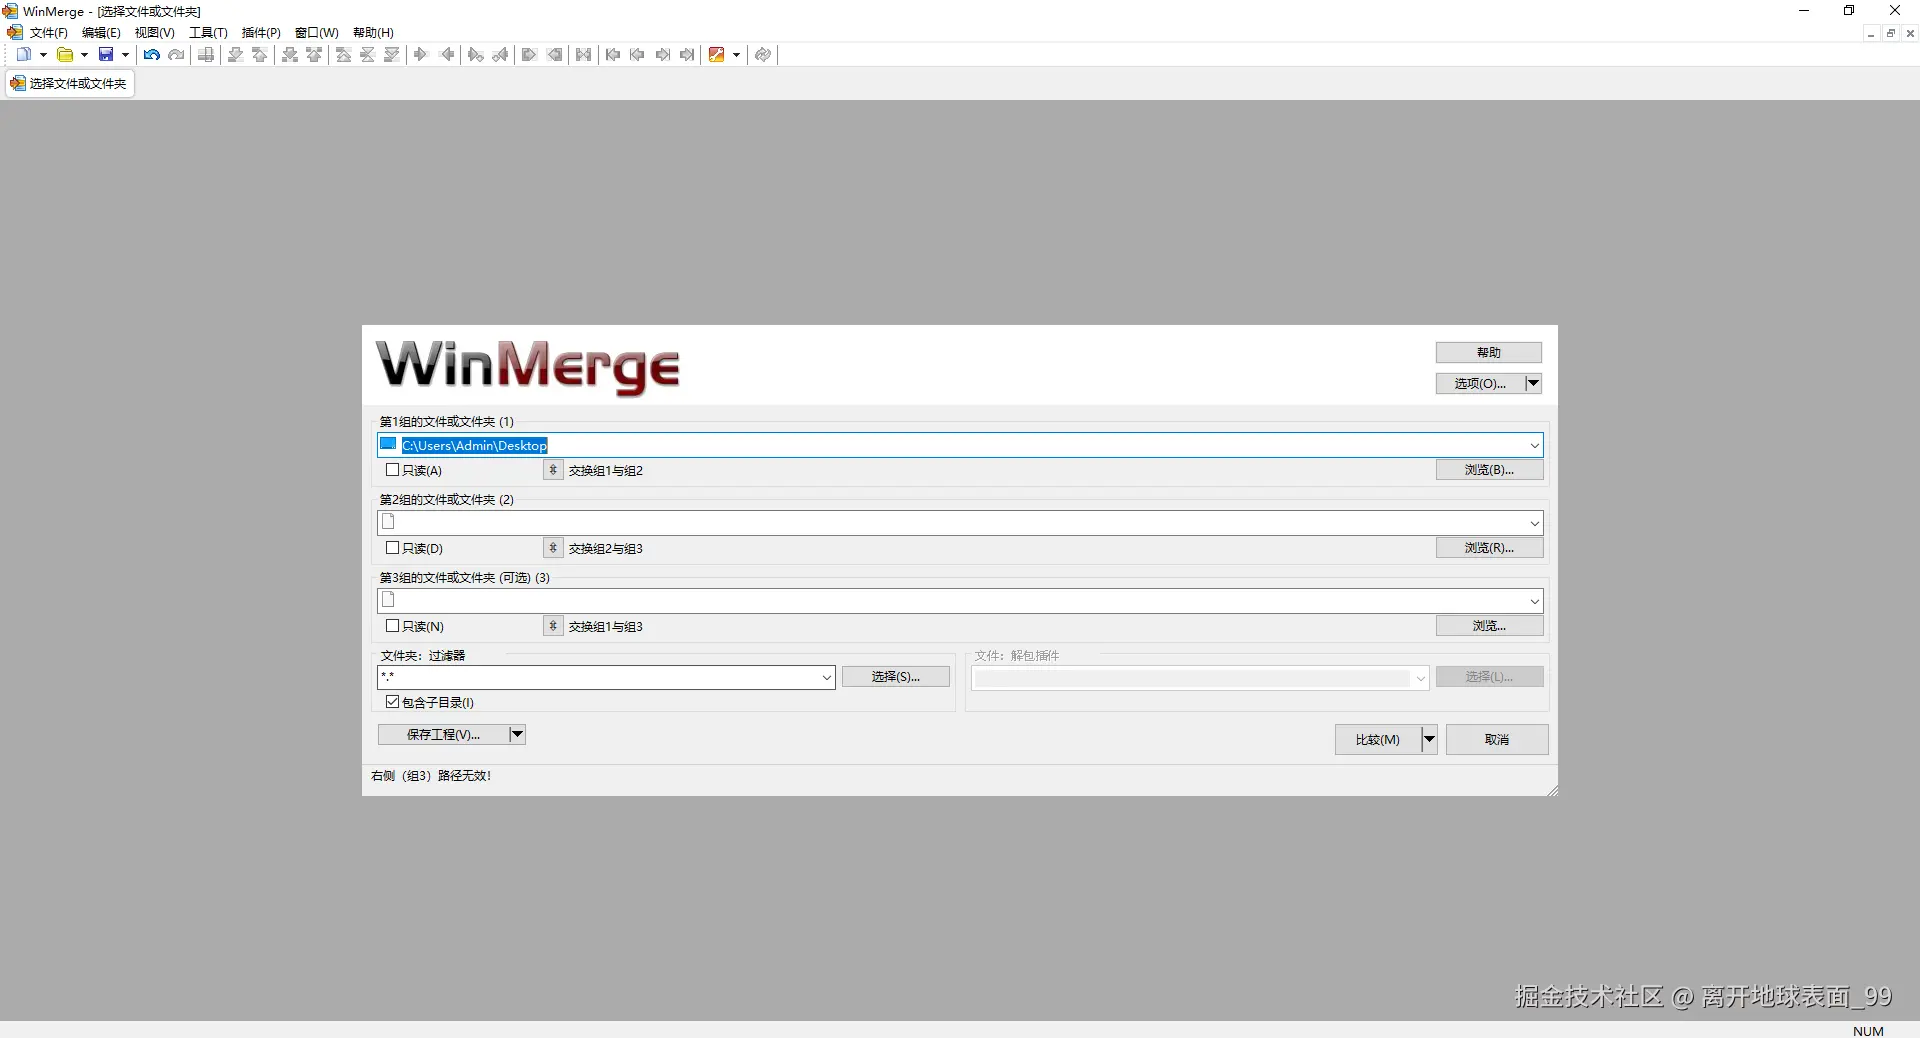Click the swap icon beside 交换组1与组2
1920x1038 pixels.
(x=553, y=470)
